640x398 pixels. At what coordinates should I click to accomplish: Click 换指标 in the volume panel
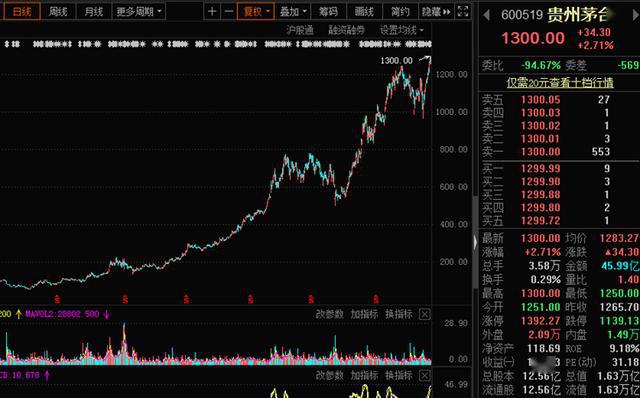(x=399, y=314)
